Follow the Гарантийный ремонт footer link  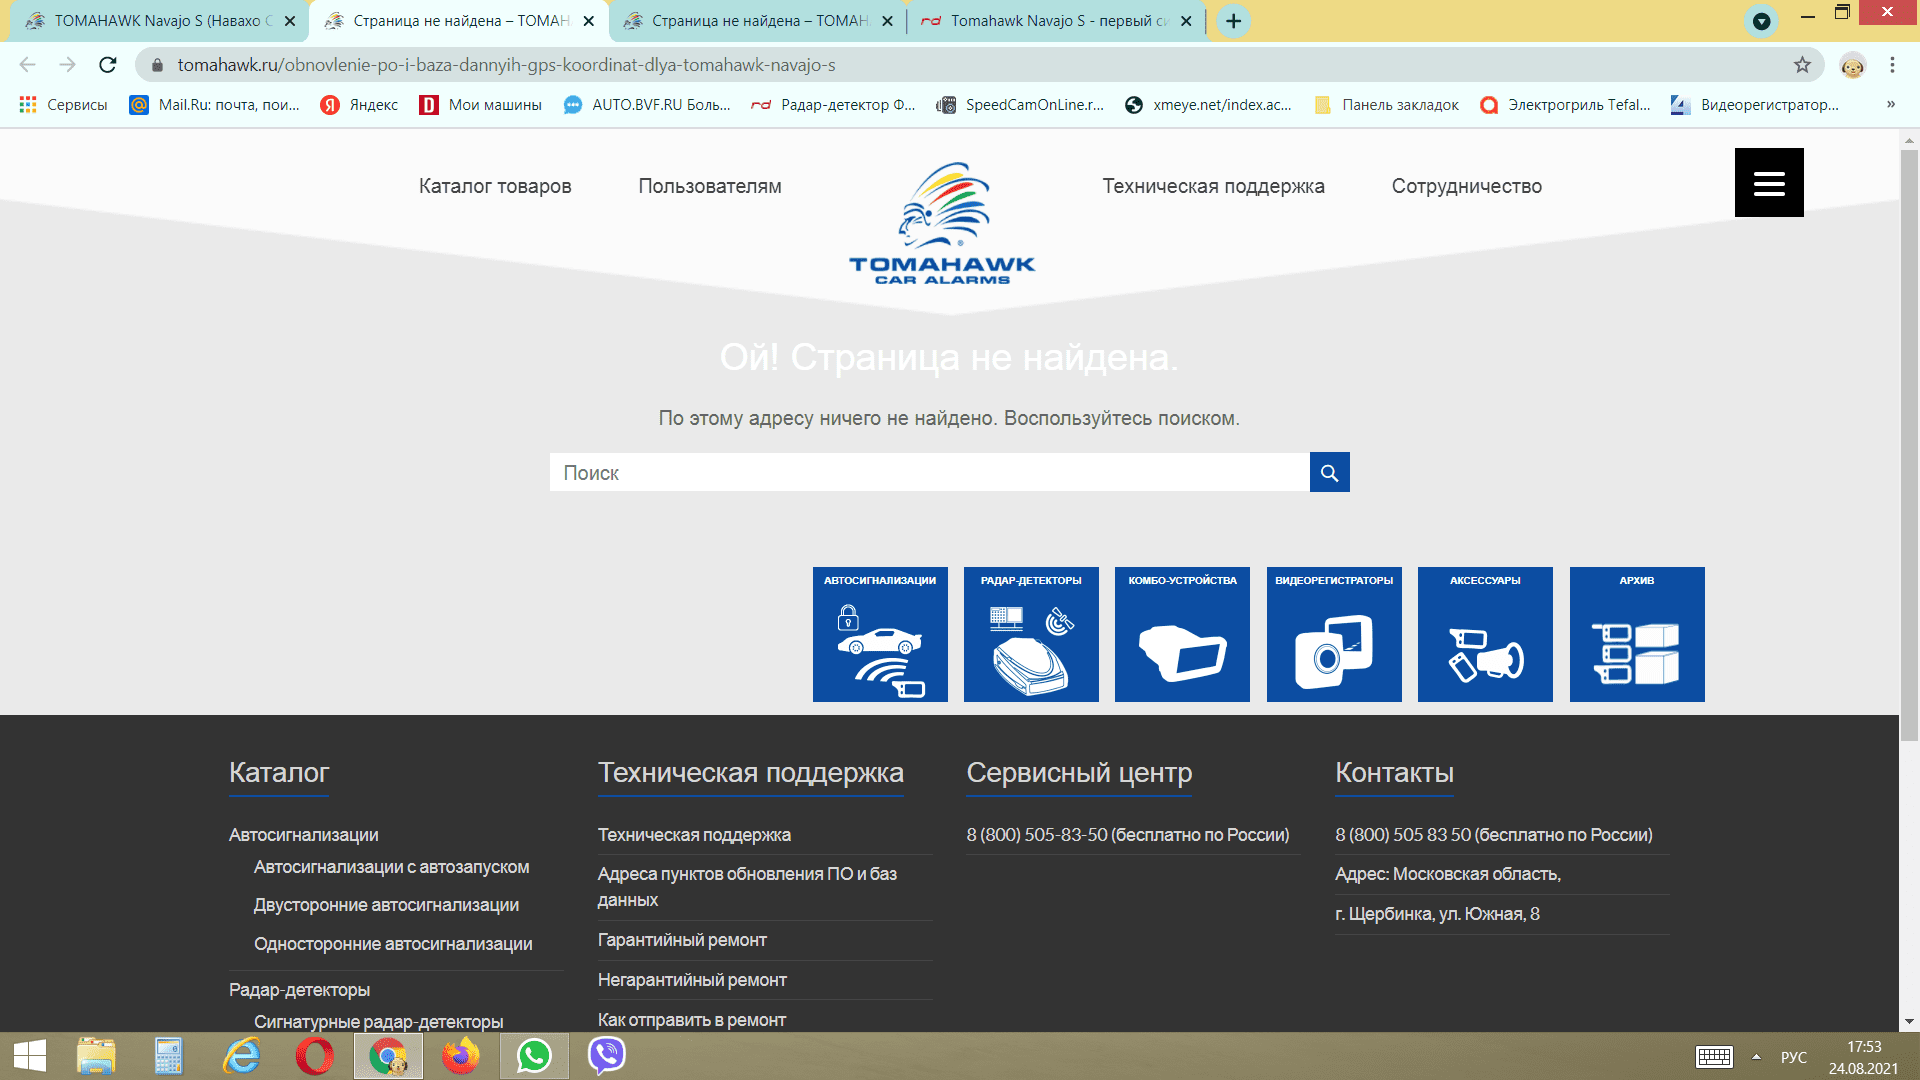(682, 940)
